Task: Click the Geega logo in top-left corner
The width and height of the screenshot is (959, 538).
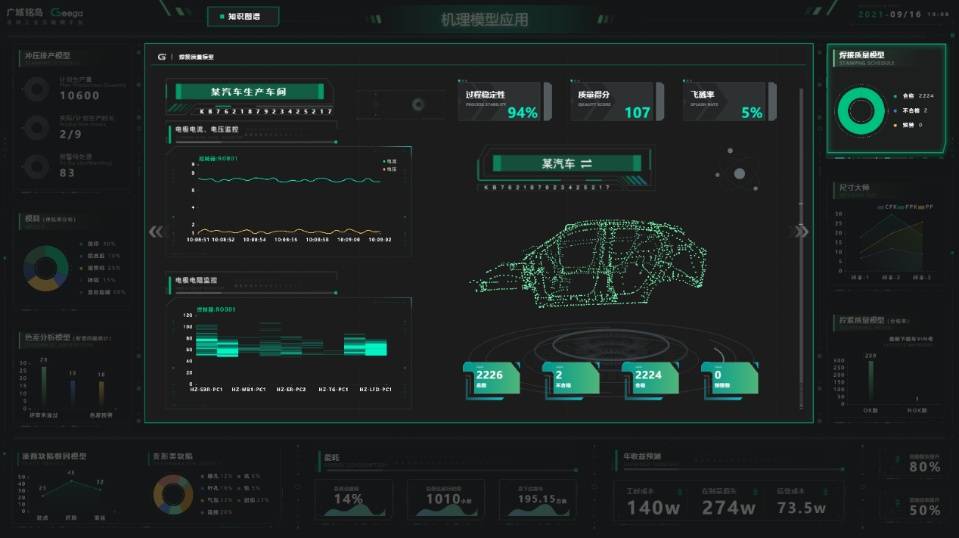Action: click(67, 12)
